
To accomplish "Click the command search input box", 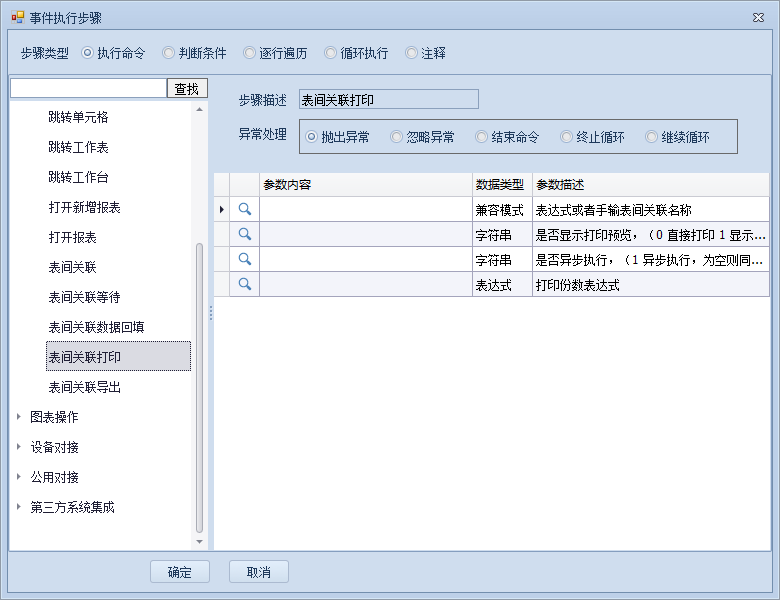I will pyautogui.click(x=88, y=89).
